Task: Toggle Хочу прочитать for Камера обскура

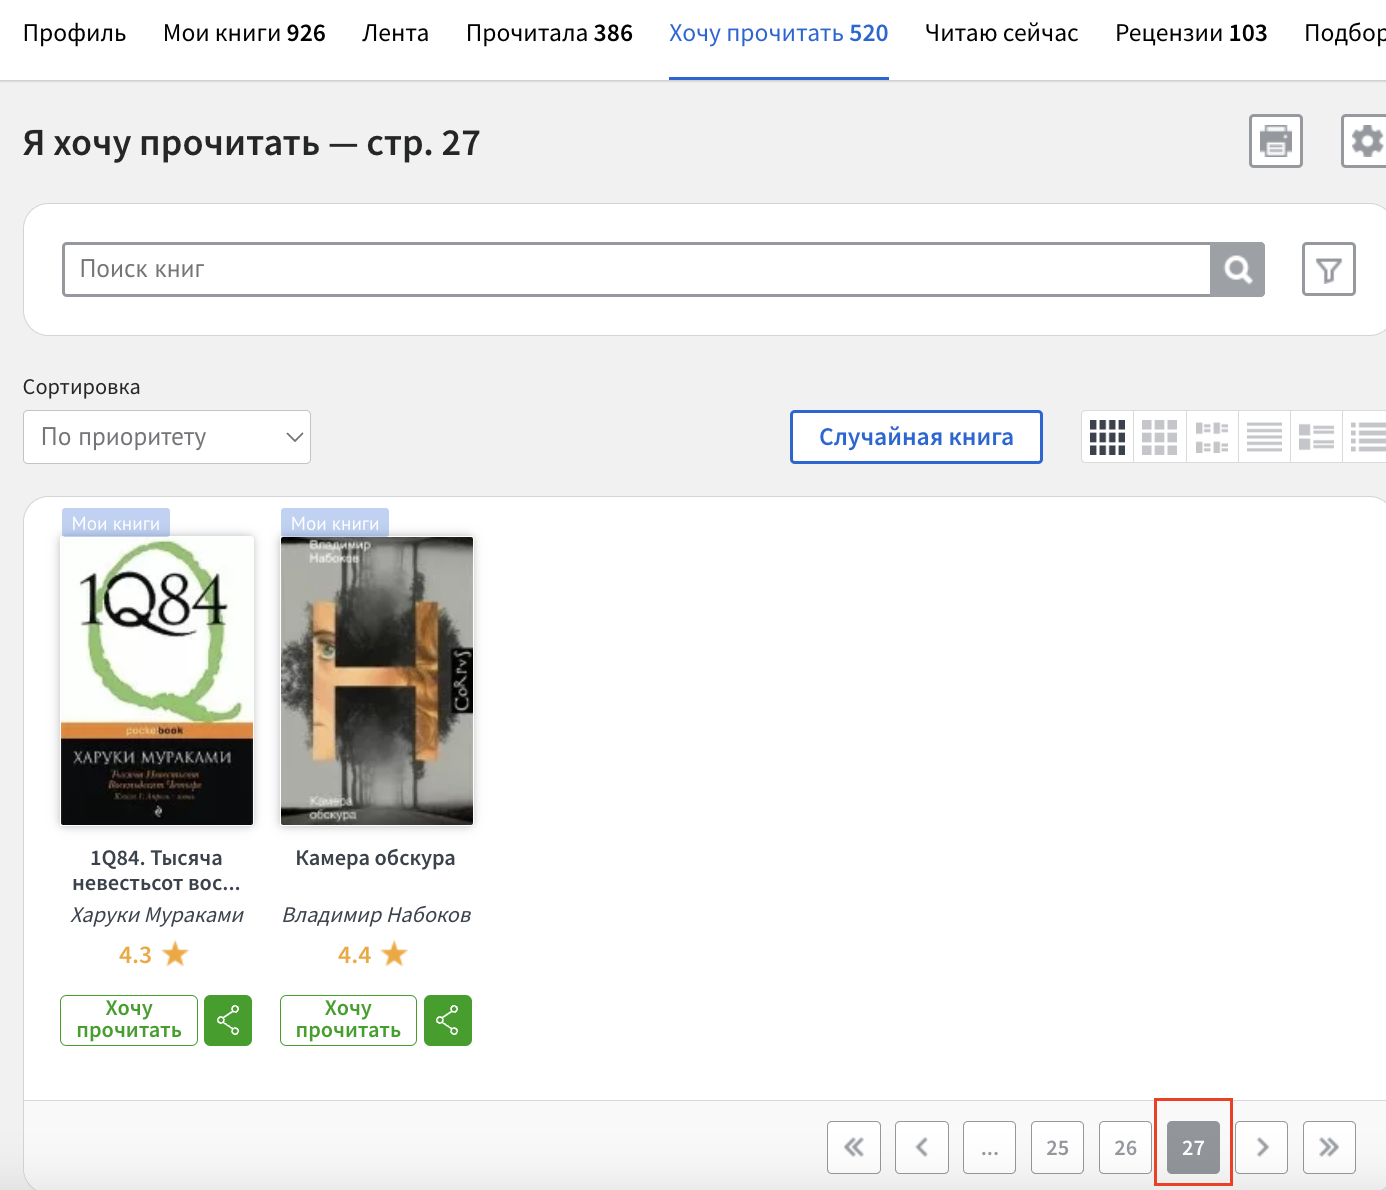Action: 348,1020
